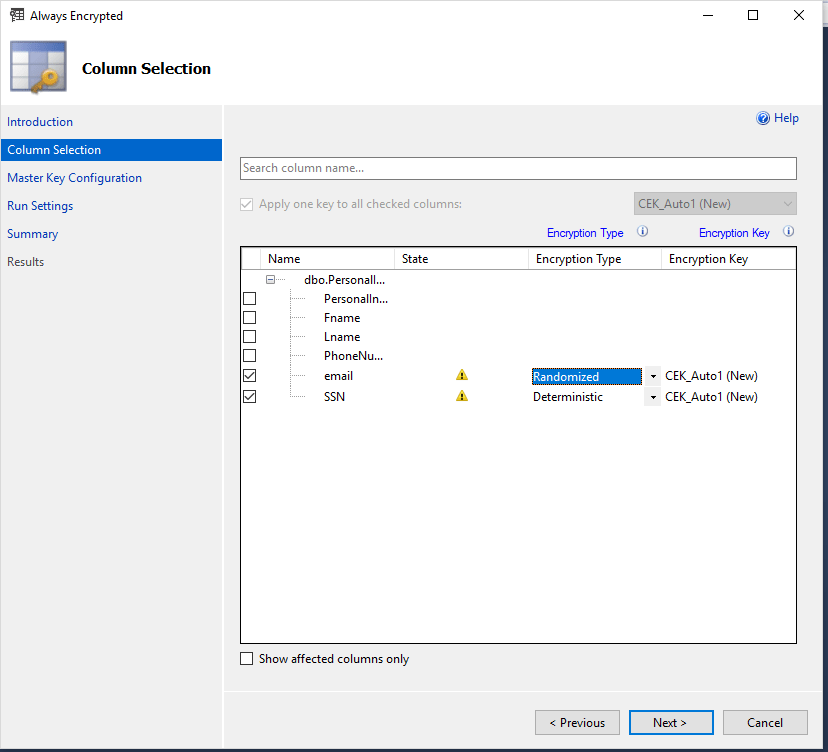Click the Always Encrypted title bar icon

click(17, 15)
